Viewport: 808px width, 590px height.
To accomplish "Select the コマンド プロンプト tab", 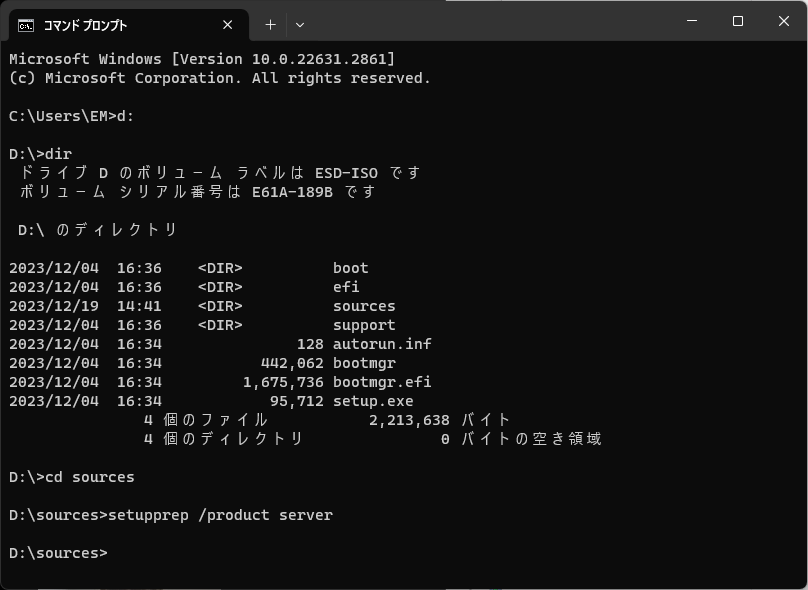I will click(129, 25).
